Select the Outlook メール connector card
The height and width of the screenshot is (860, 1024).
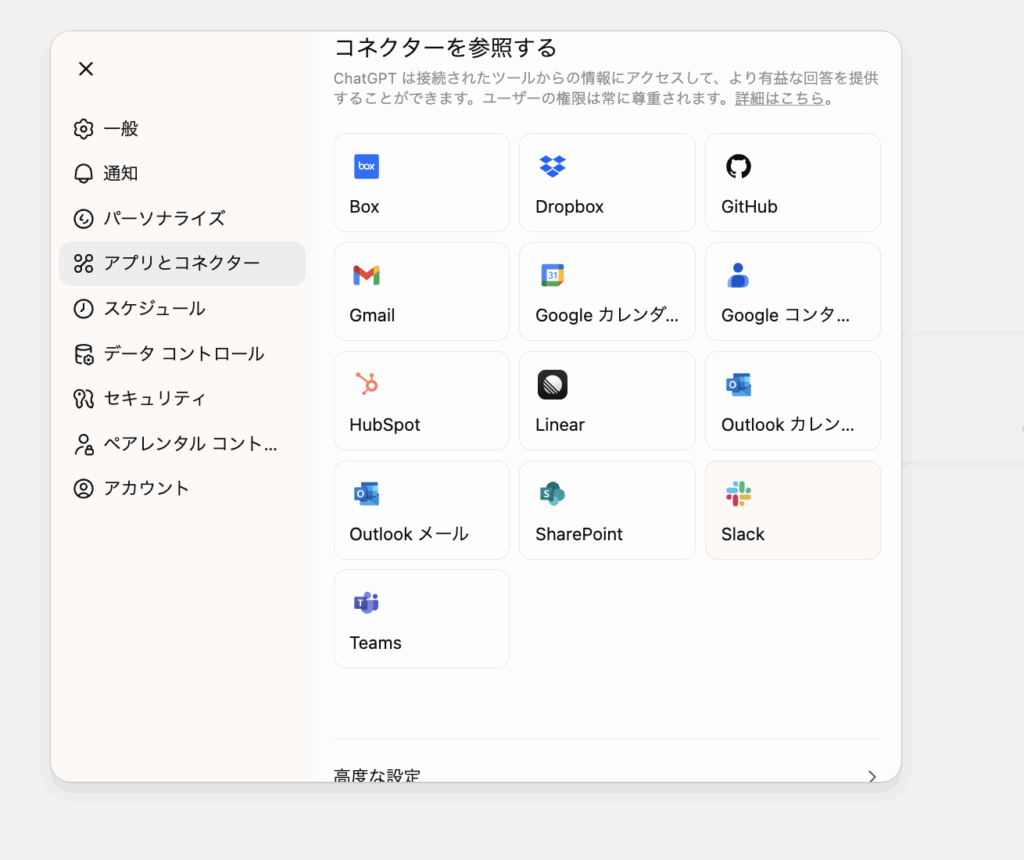[421, 509]
